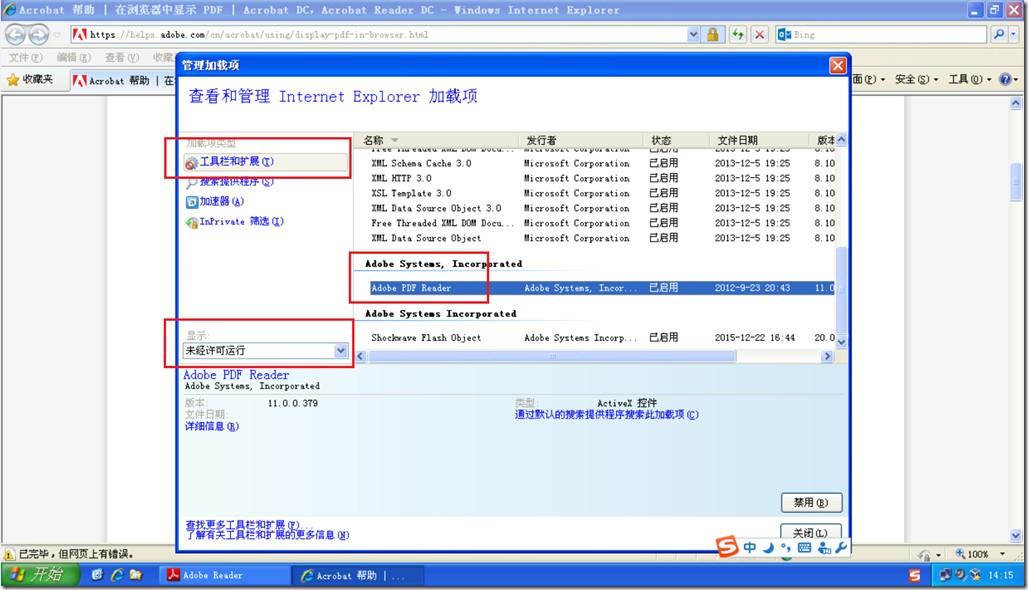The image size is (1028, 590).
Task: Open the folder quick launch icon
Action: coord(135,575)
